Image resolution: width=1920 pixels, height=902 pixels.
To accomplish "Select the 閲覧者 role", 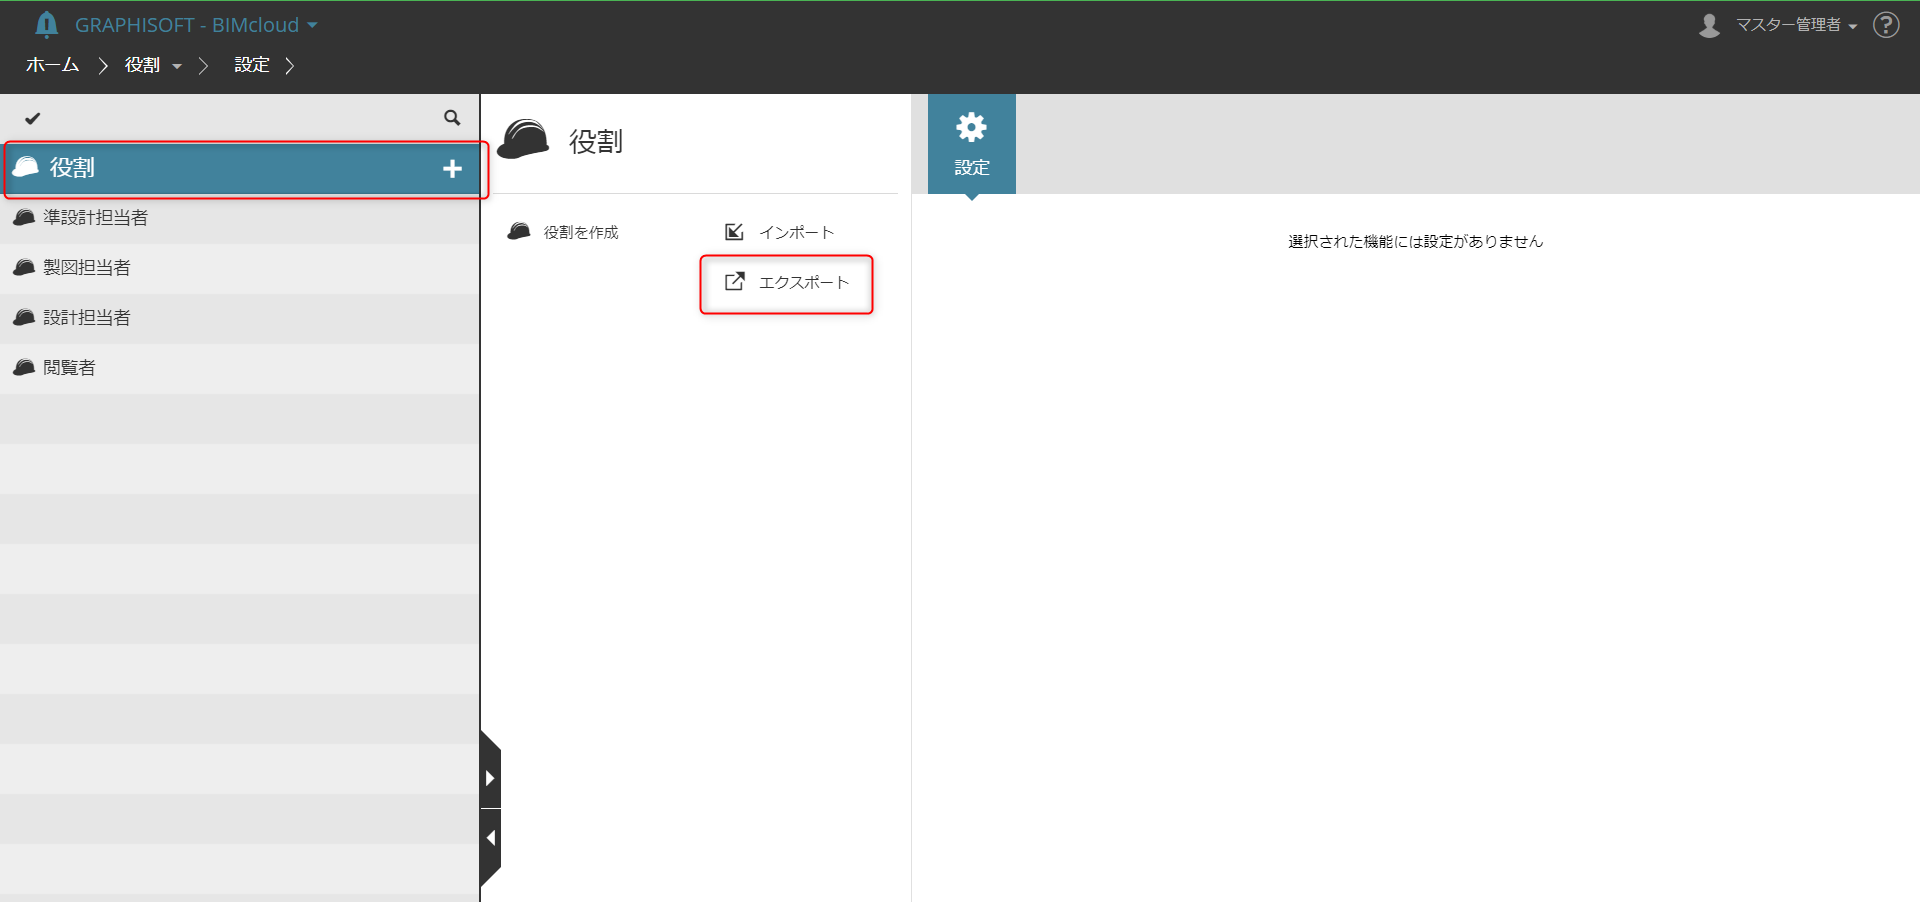I will pyautogui.click(x=240, y=368).
